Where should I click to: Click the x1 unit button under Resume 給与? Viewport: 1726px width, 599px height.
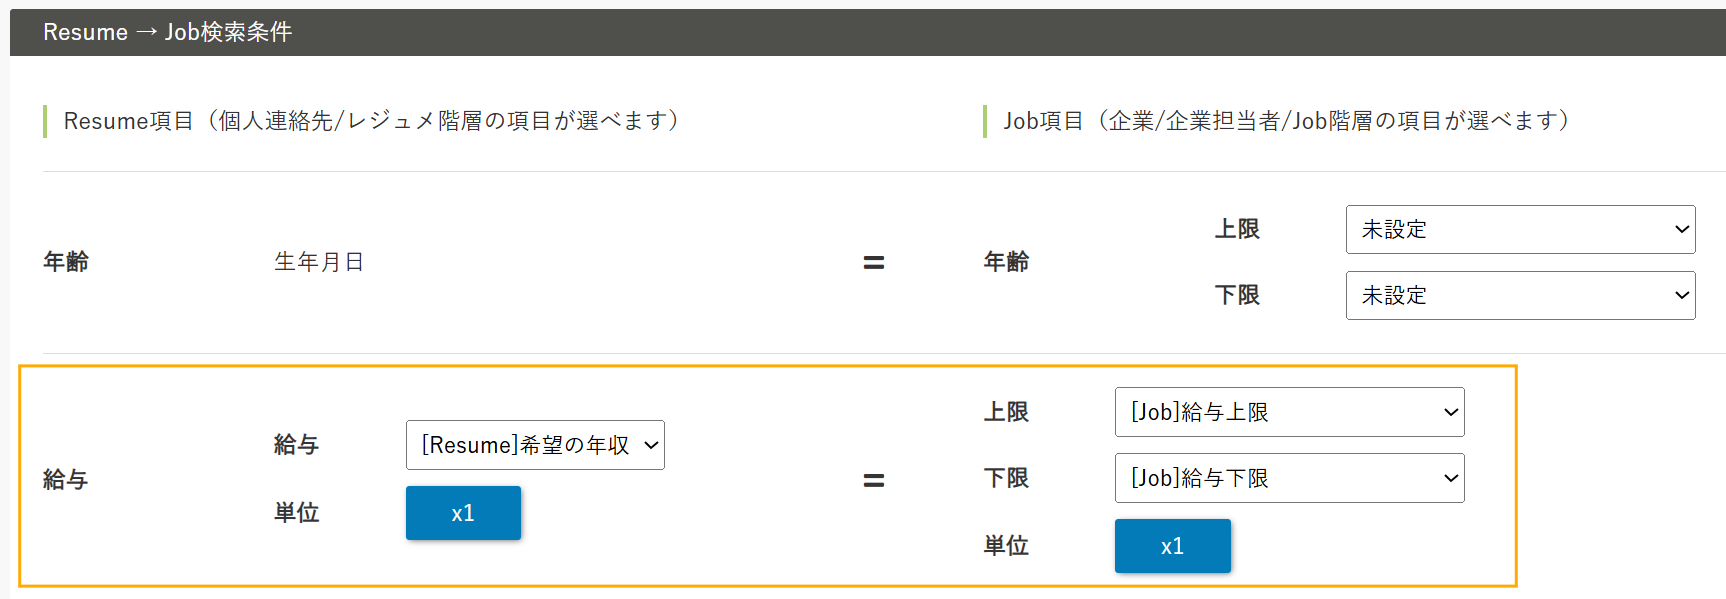463,513
